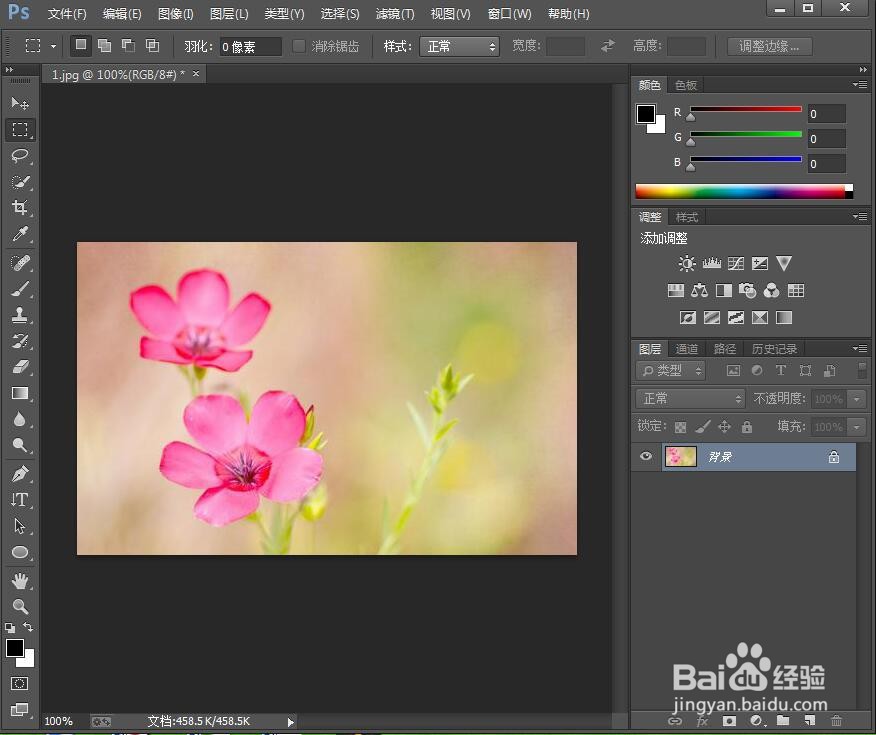Select the Spot Healing Brush tool
Screen dimensions: 876x735
[x=20, y=262]
